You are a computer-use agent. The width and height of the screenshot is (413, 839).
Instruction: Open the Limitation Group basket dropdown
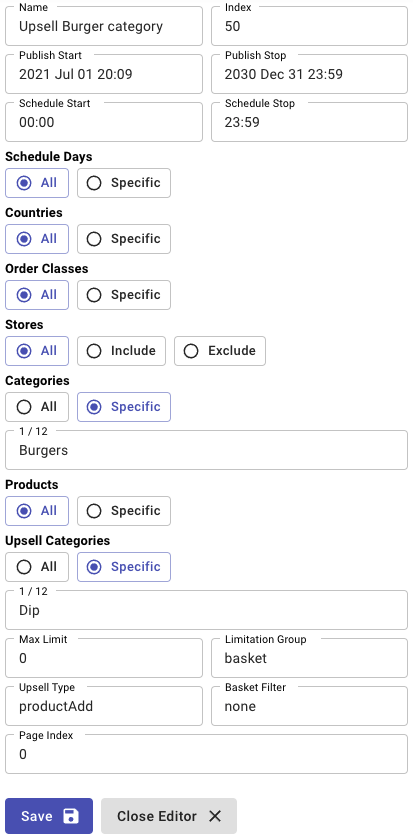[309, 658]
